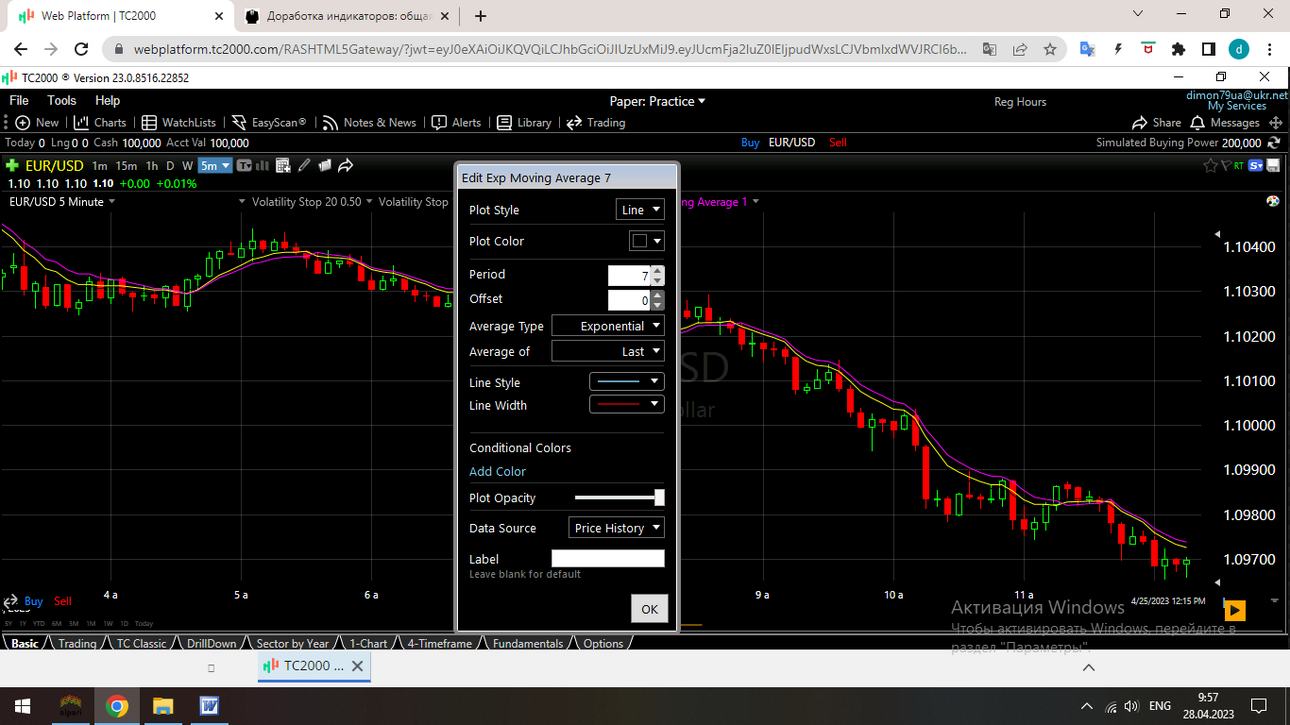This screenshot has width=1290, height=725.
Task: Click the Add Color link
Action: pyautogui.click(x=497, y=471)
